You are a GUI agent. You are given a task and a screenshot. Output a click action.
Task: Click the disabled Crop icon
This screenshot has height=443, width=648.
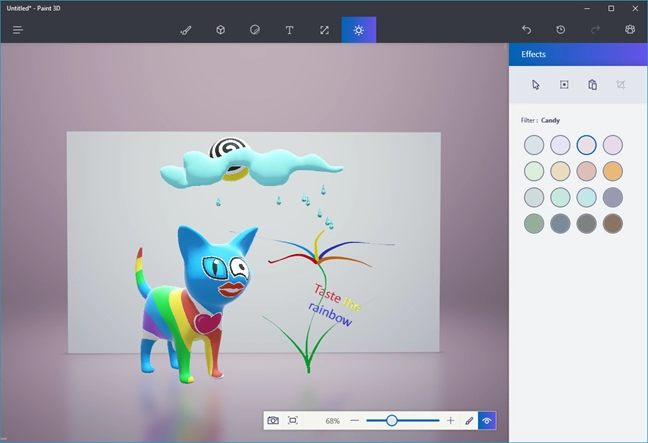click(x=620, y=85)
